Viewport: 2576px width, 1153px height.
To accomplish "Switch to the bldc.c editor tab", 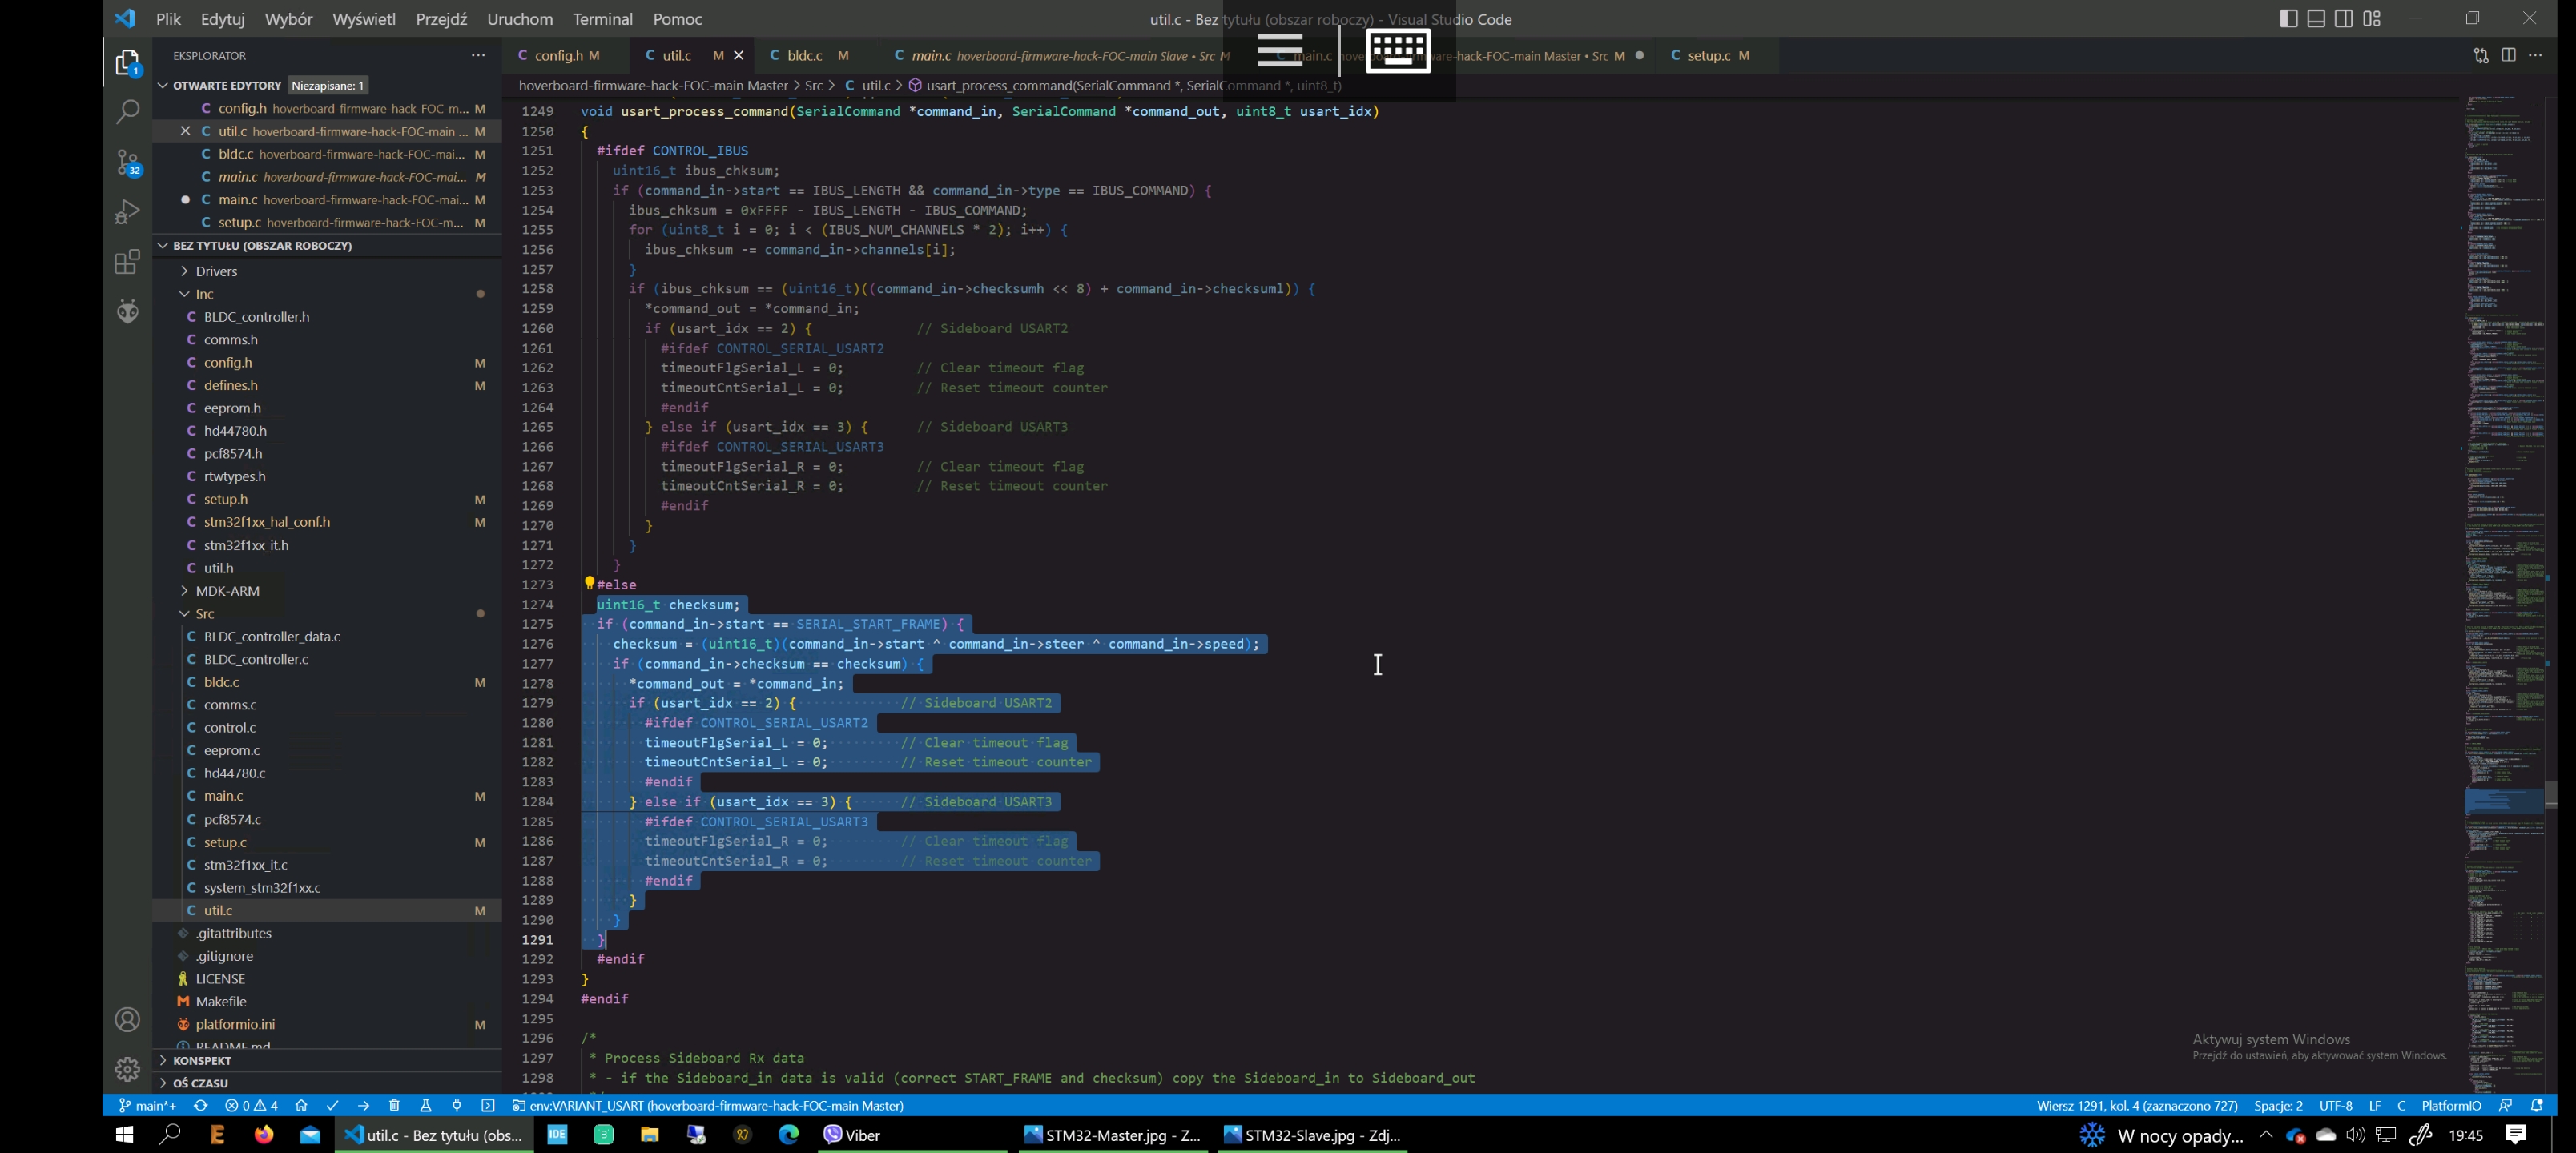I will pyautogui.click(x=806, y=56).
